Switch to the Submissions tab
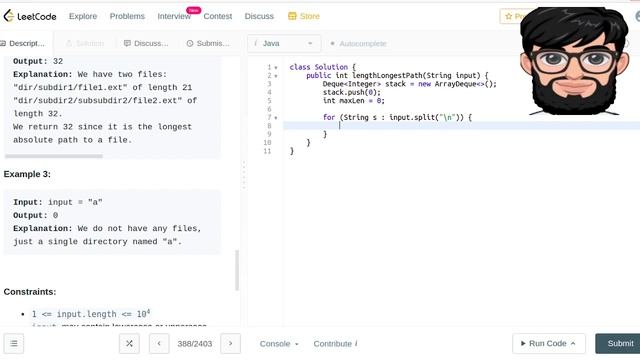Image resolution: width=640 pixels, height=360 pixels. (208, 43)
